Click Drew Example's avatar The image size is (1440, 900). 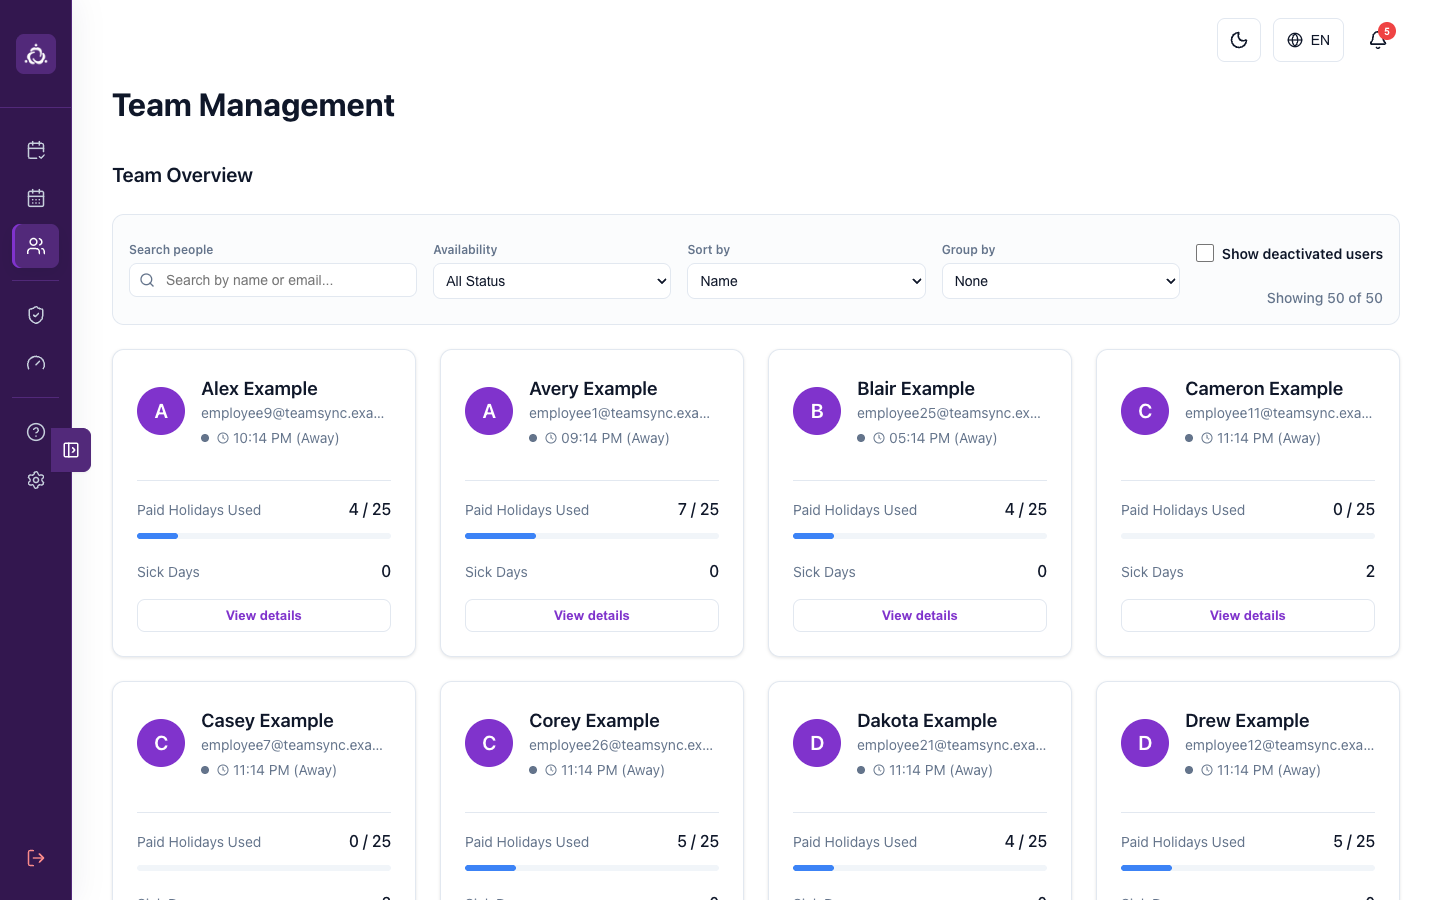pos(1145,743)
